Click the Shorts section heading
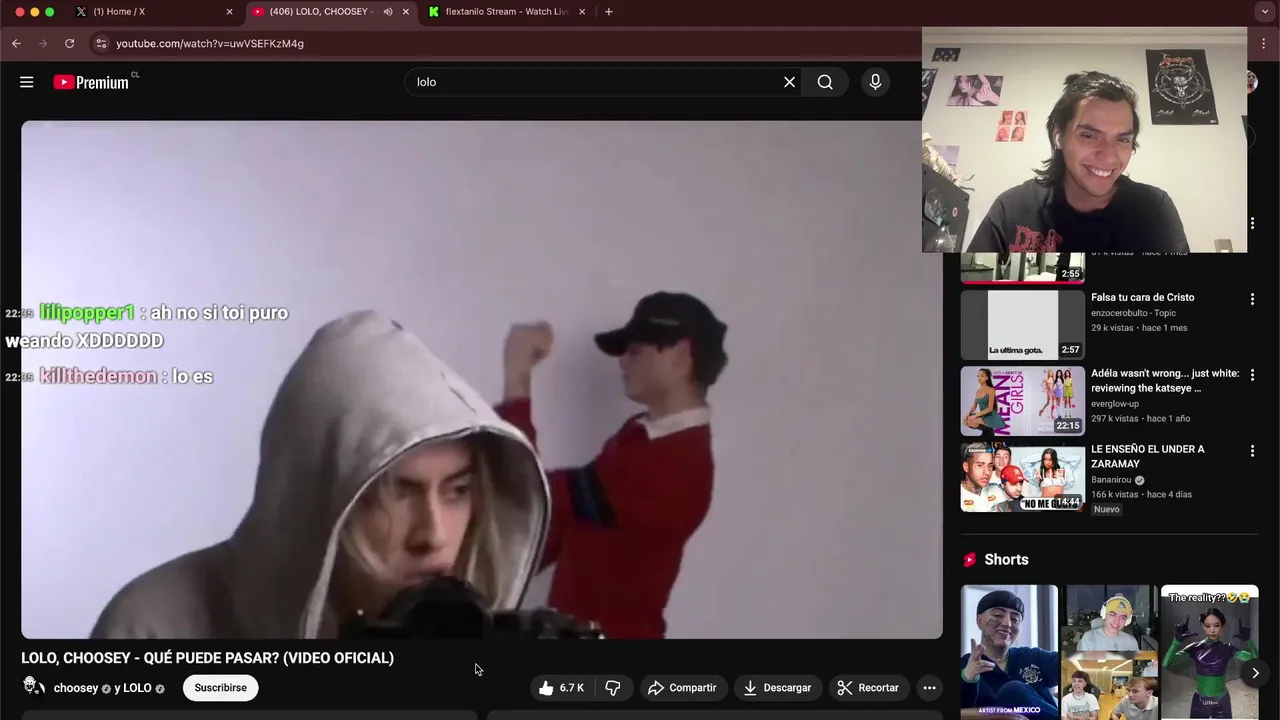1280x720 pixels. pos(1006,560)
